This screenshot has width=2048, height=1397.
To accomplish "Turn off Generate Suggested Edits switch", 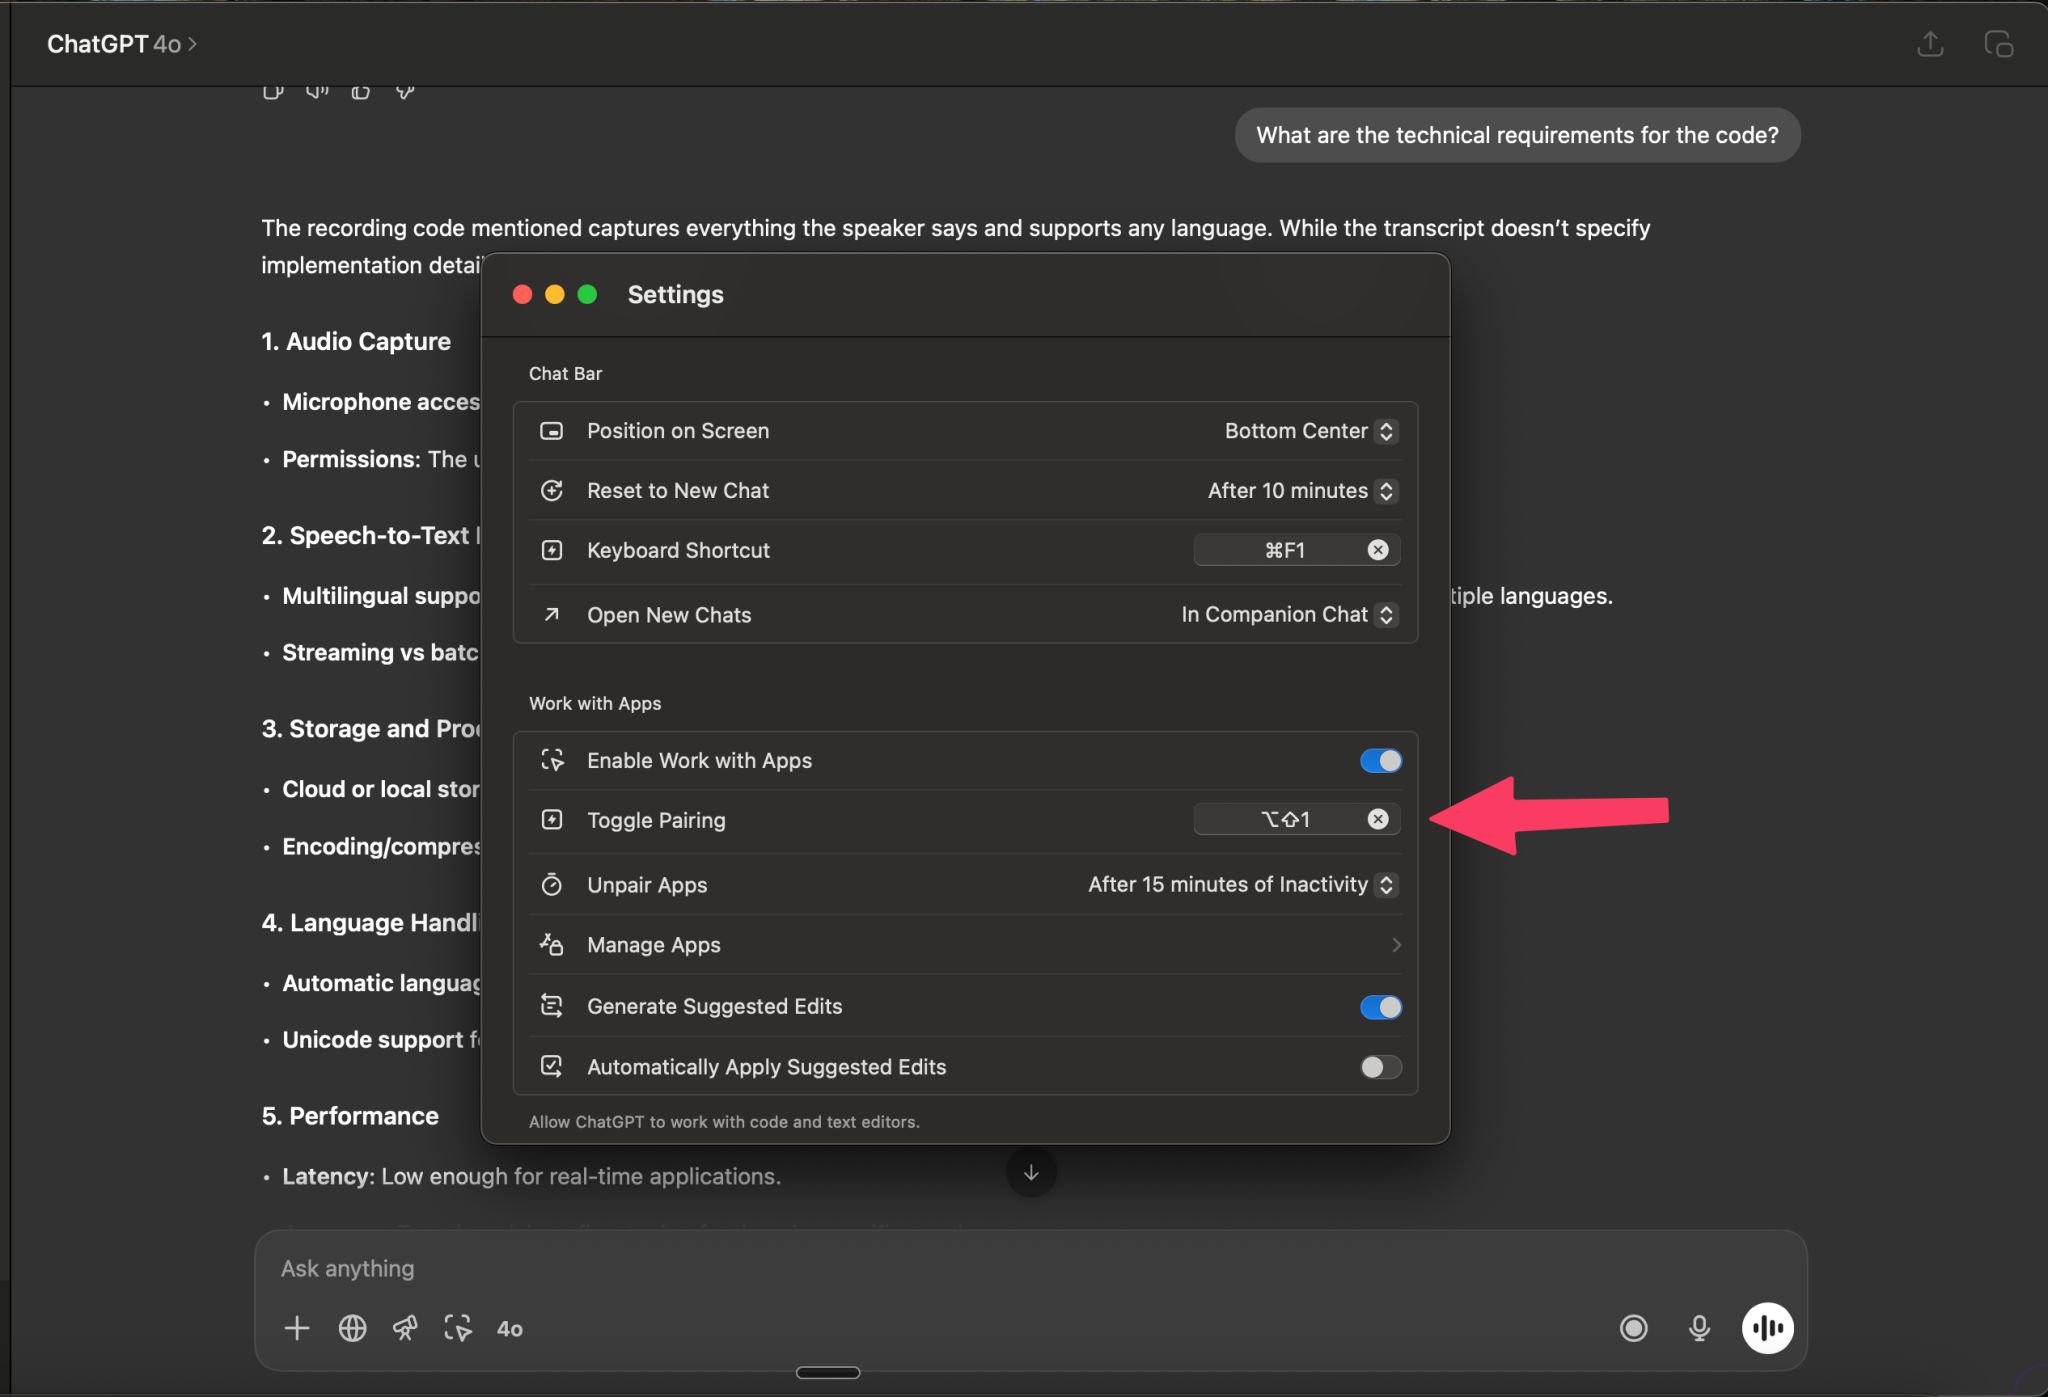I will click(1381, 1007).
